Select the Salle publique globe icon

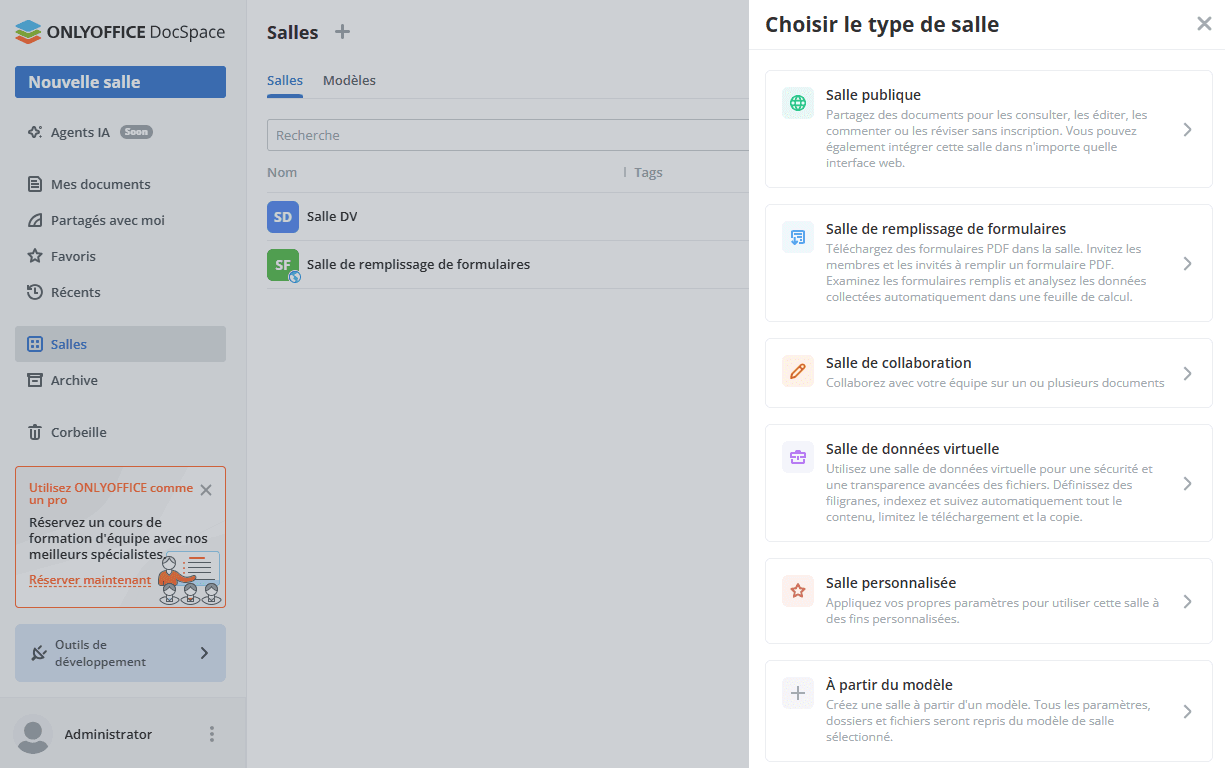pyautogui.click(x=797, y=104)
